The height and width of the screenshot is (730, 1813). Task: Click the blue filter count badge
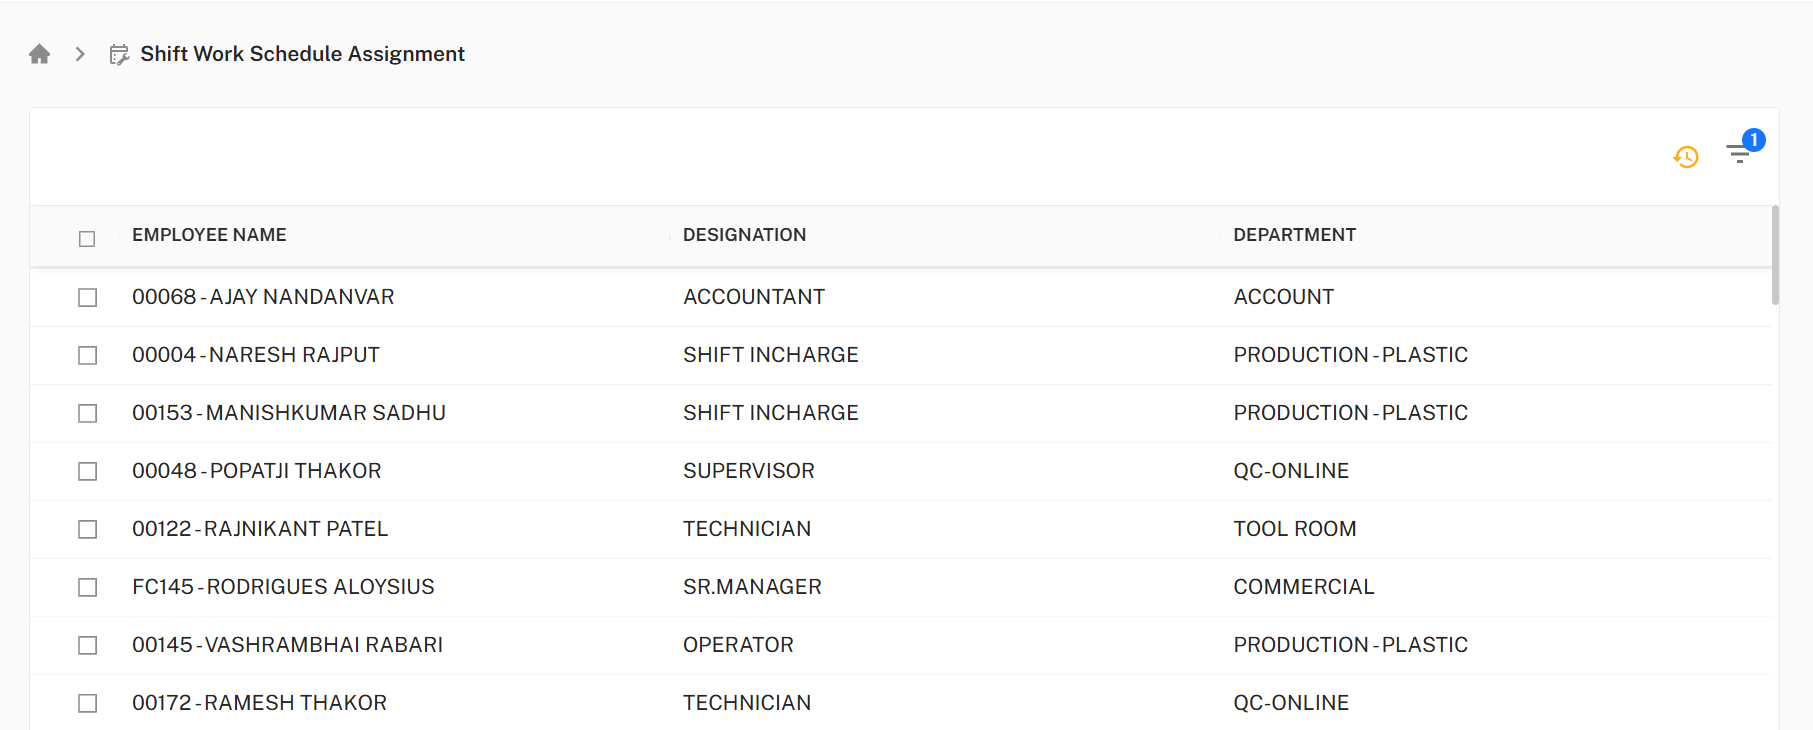pyautogui.click(x=1753, y=140)
